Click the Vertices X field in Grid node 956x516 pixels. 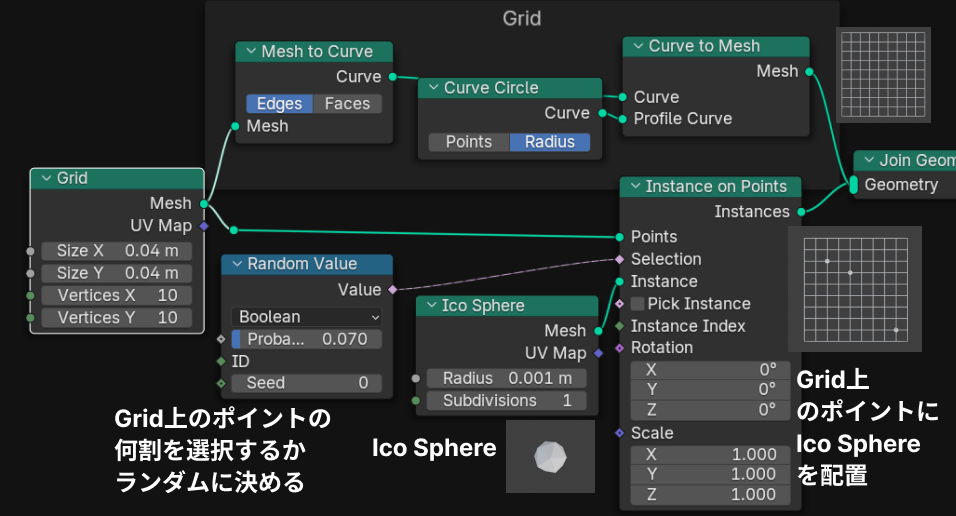coord(118,296)
